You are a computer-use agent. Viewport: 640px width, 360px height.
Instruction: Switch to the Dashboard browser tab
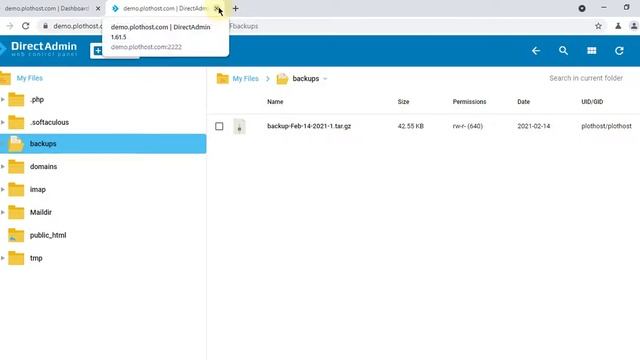click(x=47, y=8)
